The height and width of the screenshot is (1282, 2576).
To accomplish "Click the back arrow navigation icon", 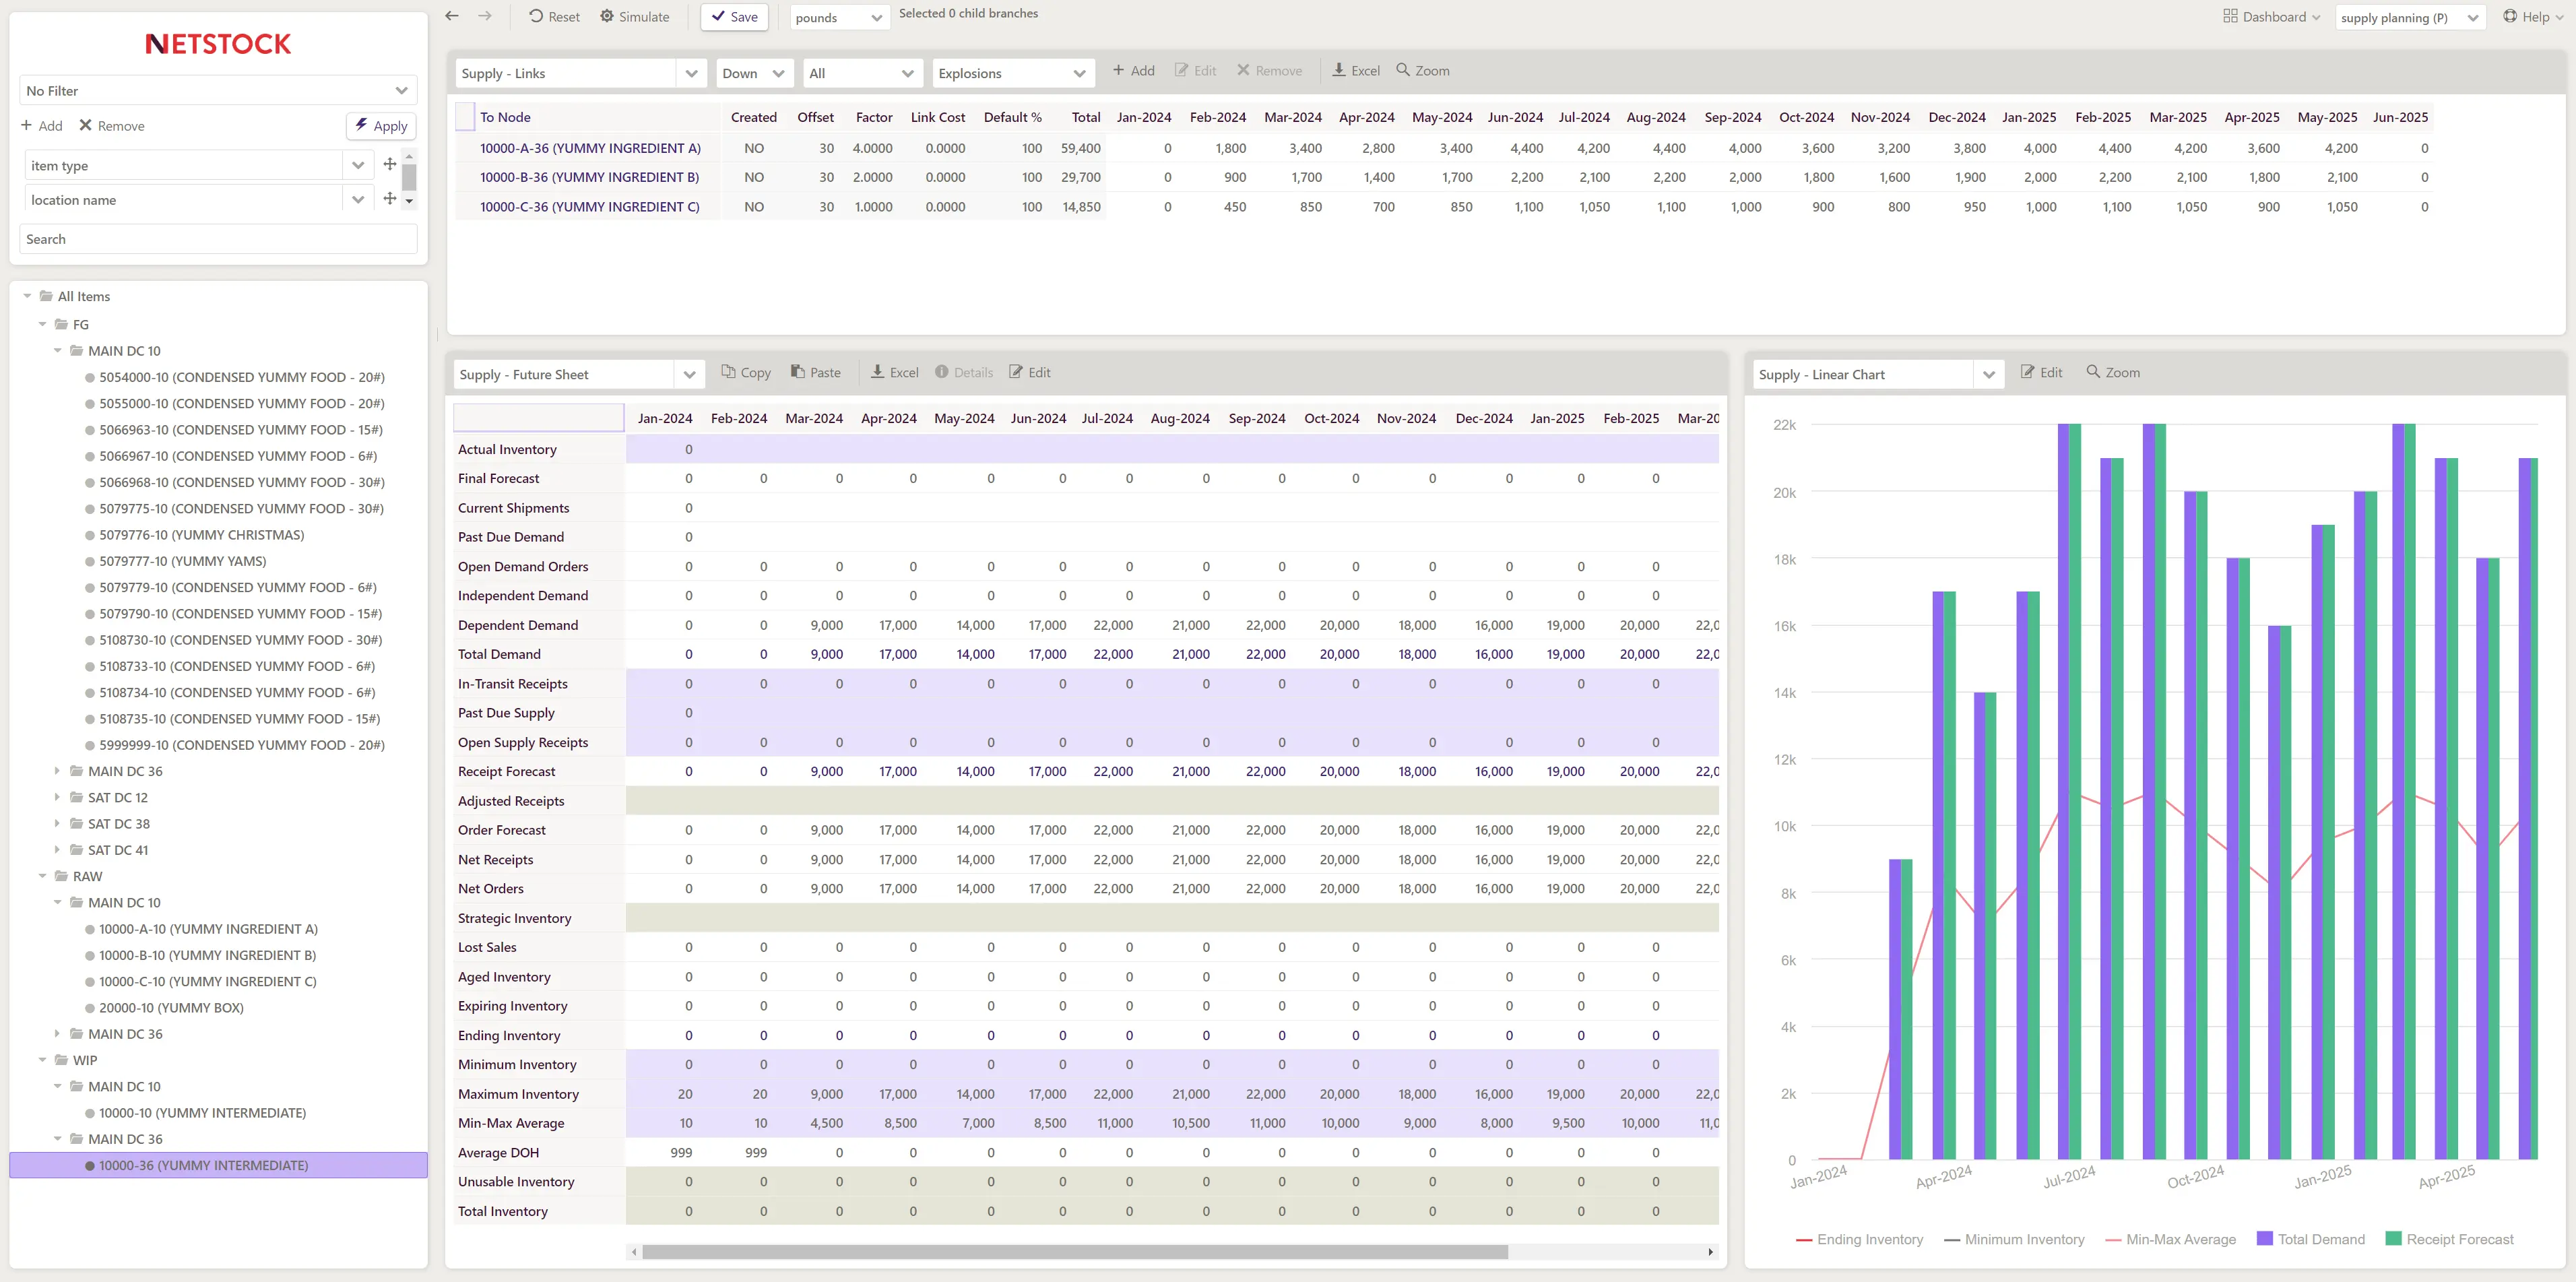I will (x=452, y=16).
